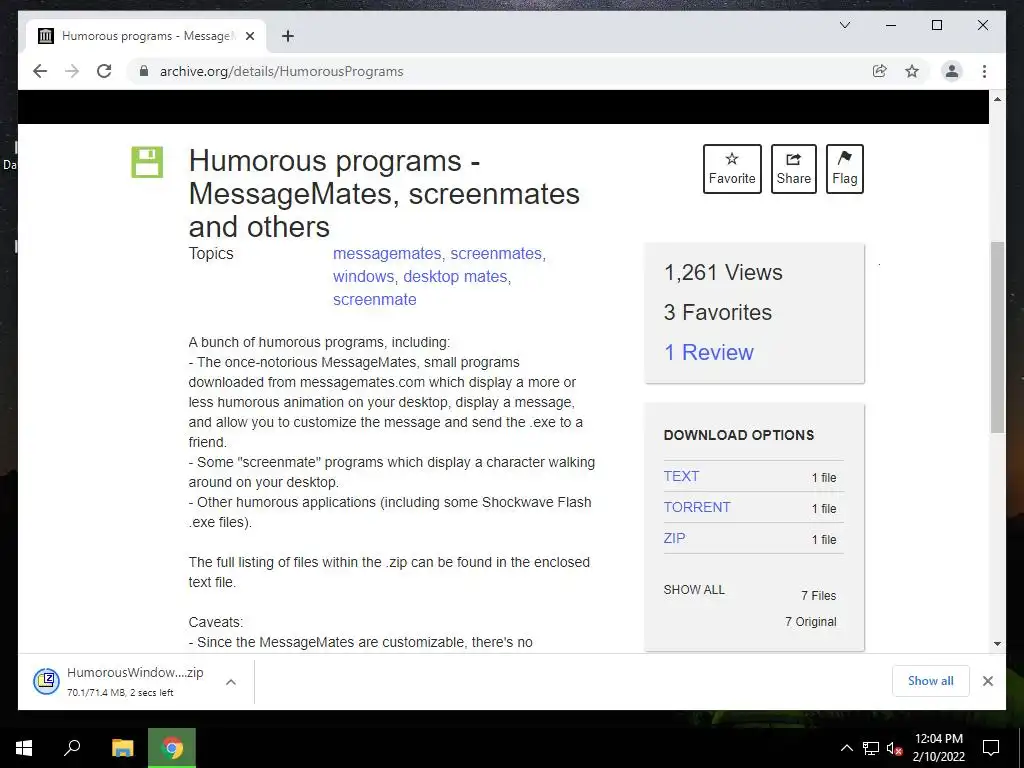Image resolution: width=1024 pixels, height=768 pixels.
Task: Open File Explorer from taskbar
Action: (x=122, y=748)
